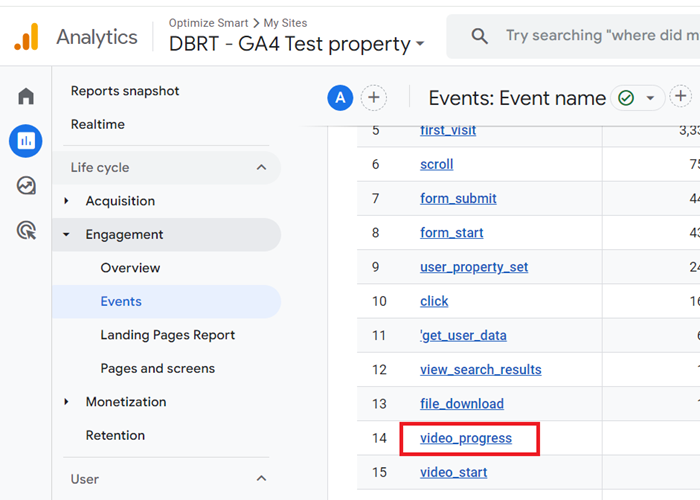Click the blue A segment badge
Screen dimensions: 700x500
click(x=340, y=97)
